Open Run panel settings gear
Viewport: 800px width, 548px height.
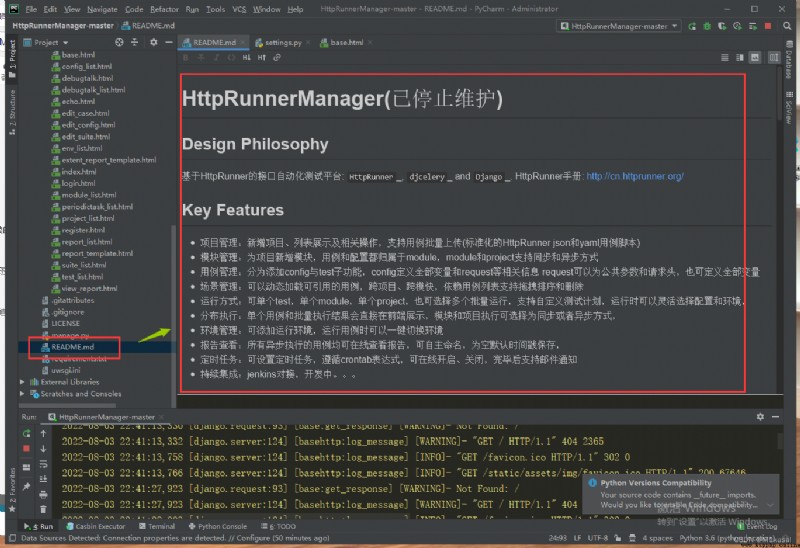(760, 417)
